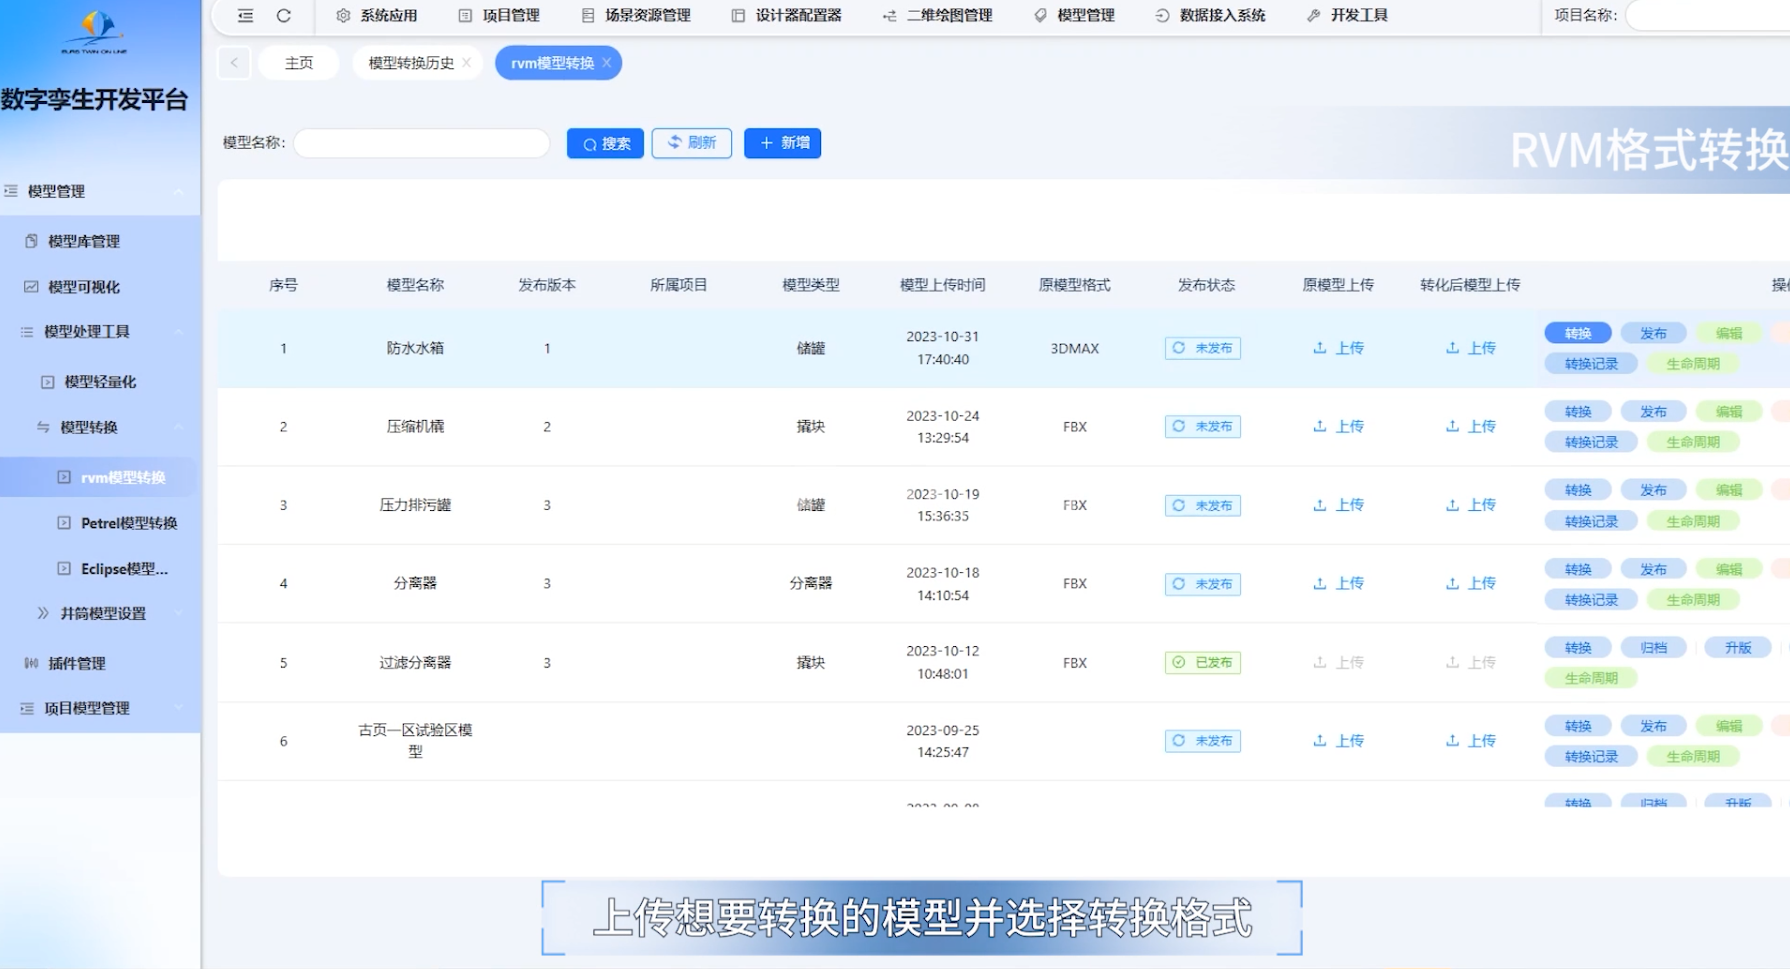
Task: Click the 新增 button
Action: (x=782, y=143)
